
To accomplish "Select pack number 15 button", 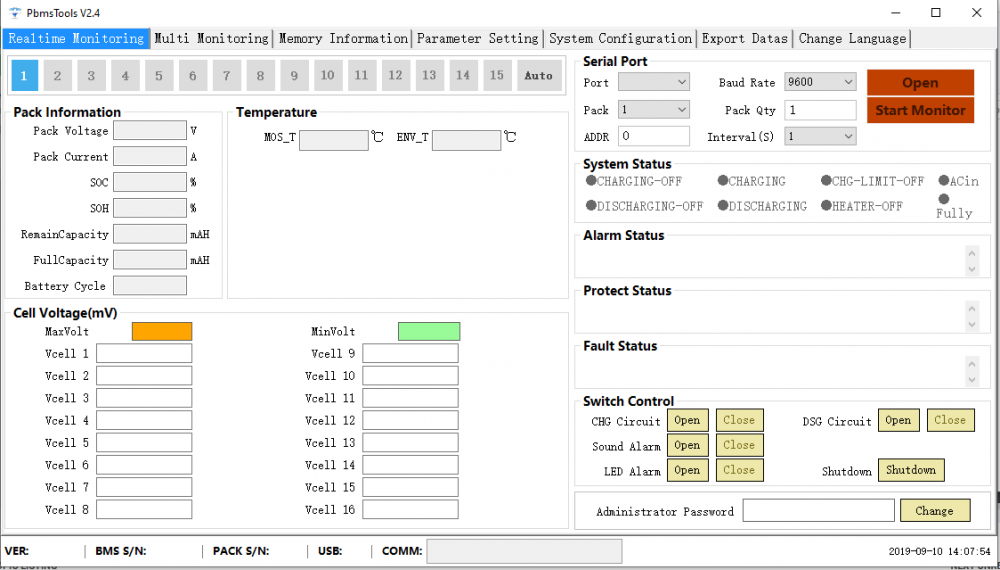I will point(497,75).
